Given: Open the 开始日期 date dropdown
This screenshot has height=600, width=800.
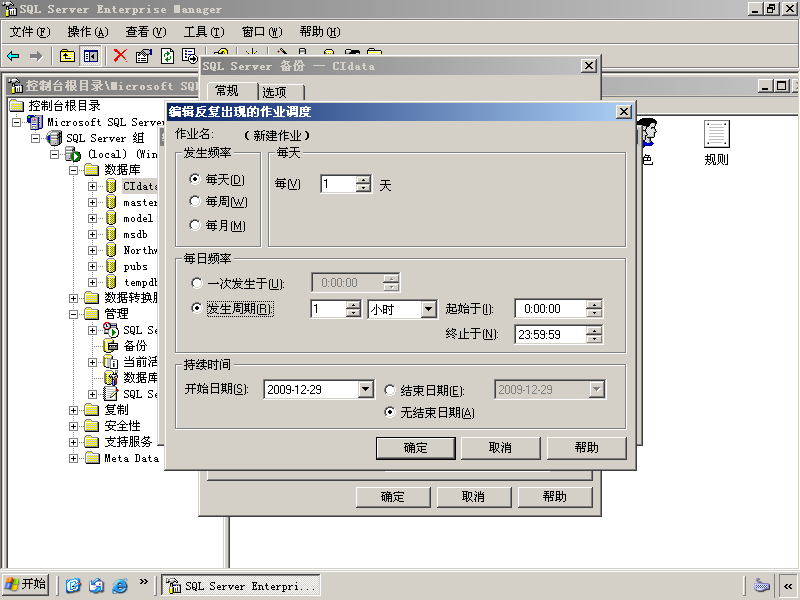Looking at the screenshot, I should [365, 390].
